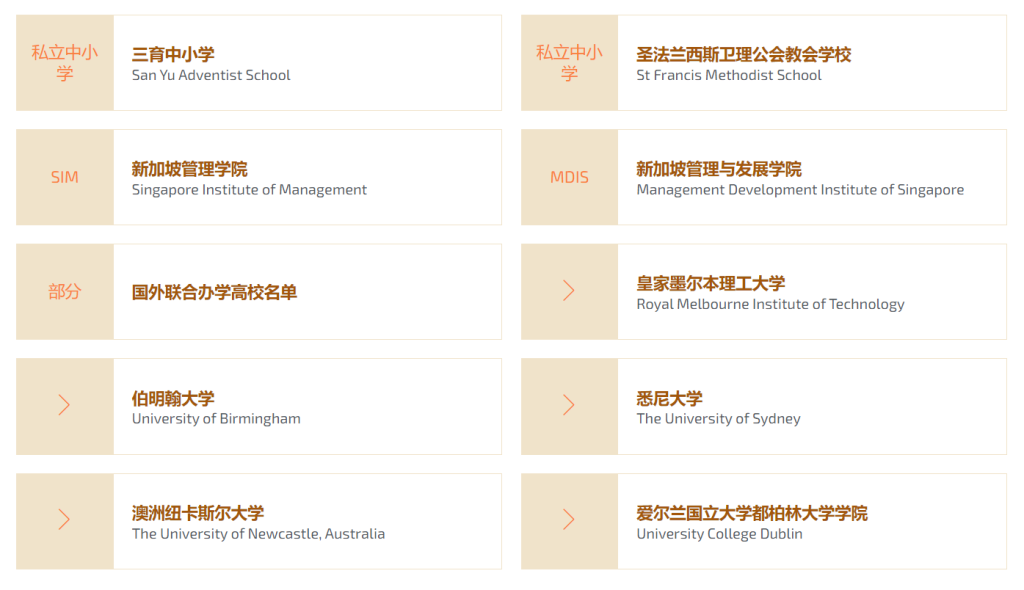Click the text The University of Sydney
Viewport: 1024px width, 590px height.
click(x=718, y=419)
